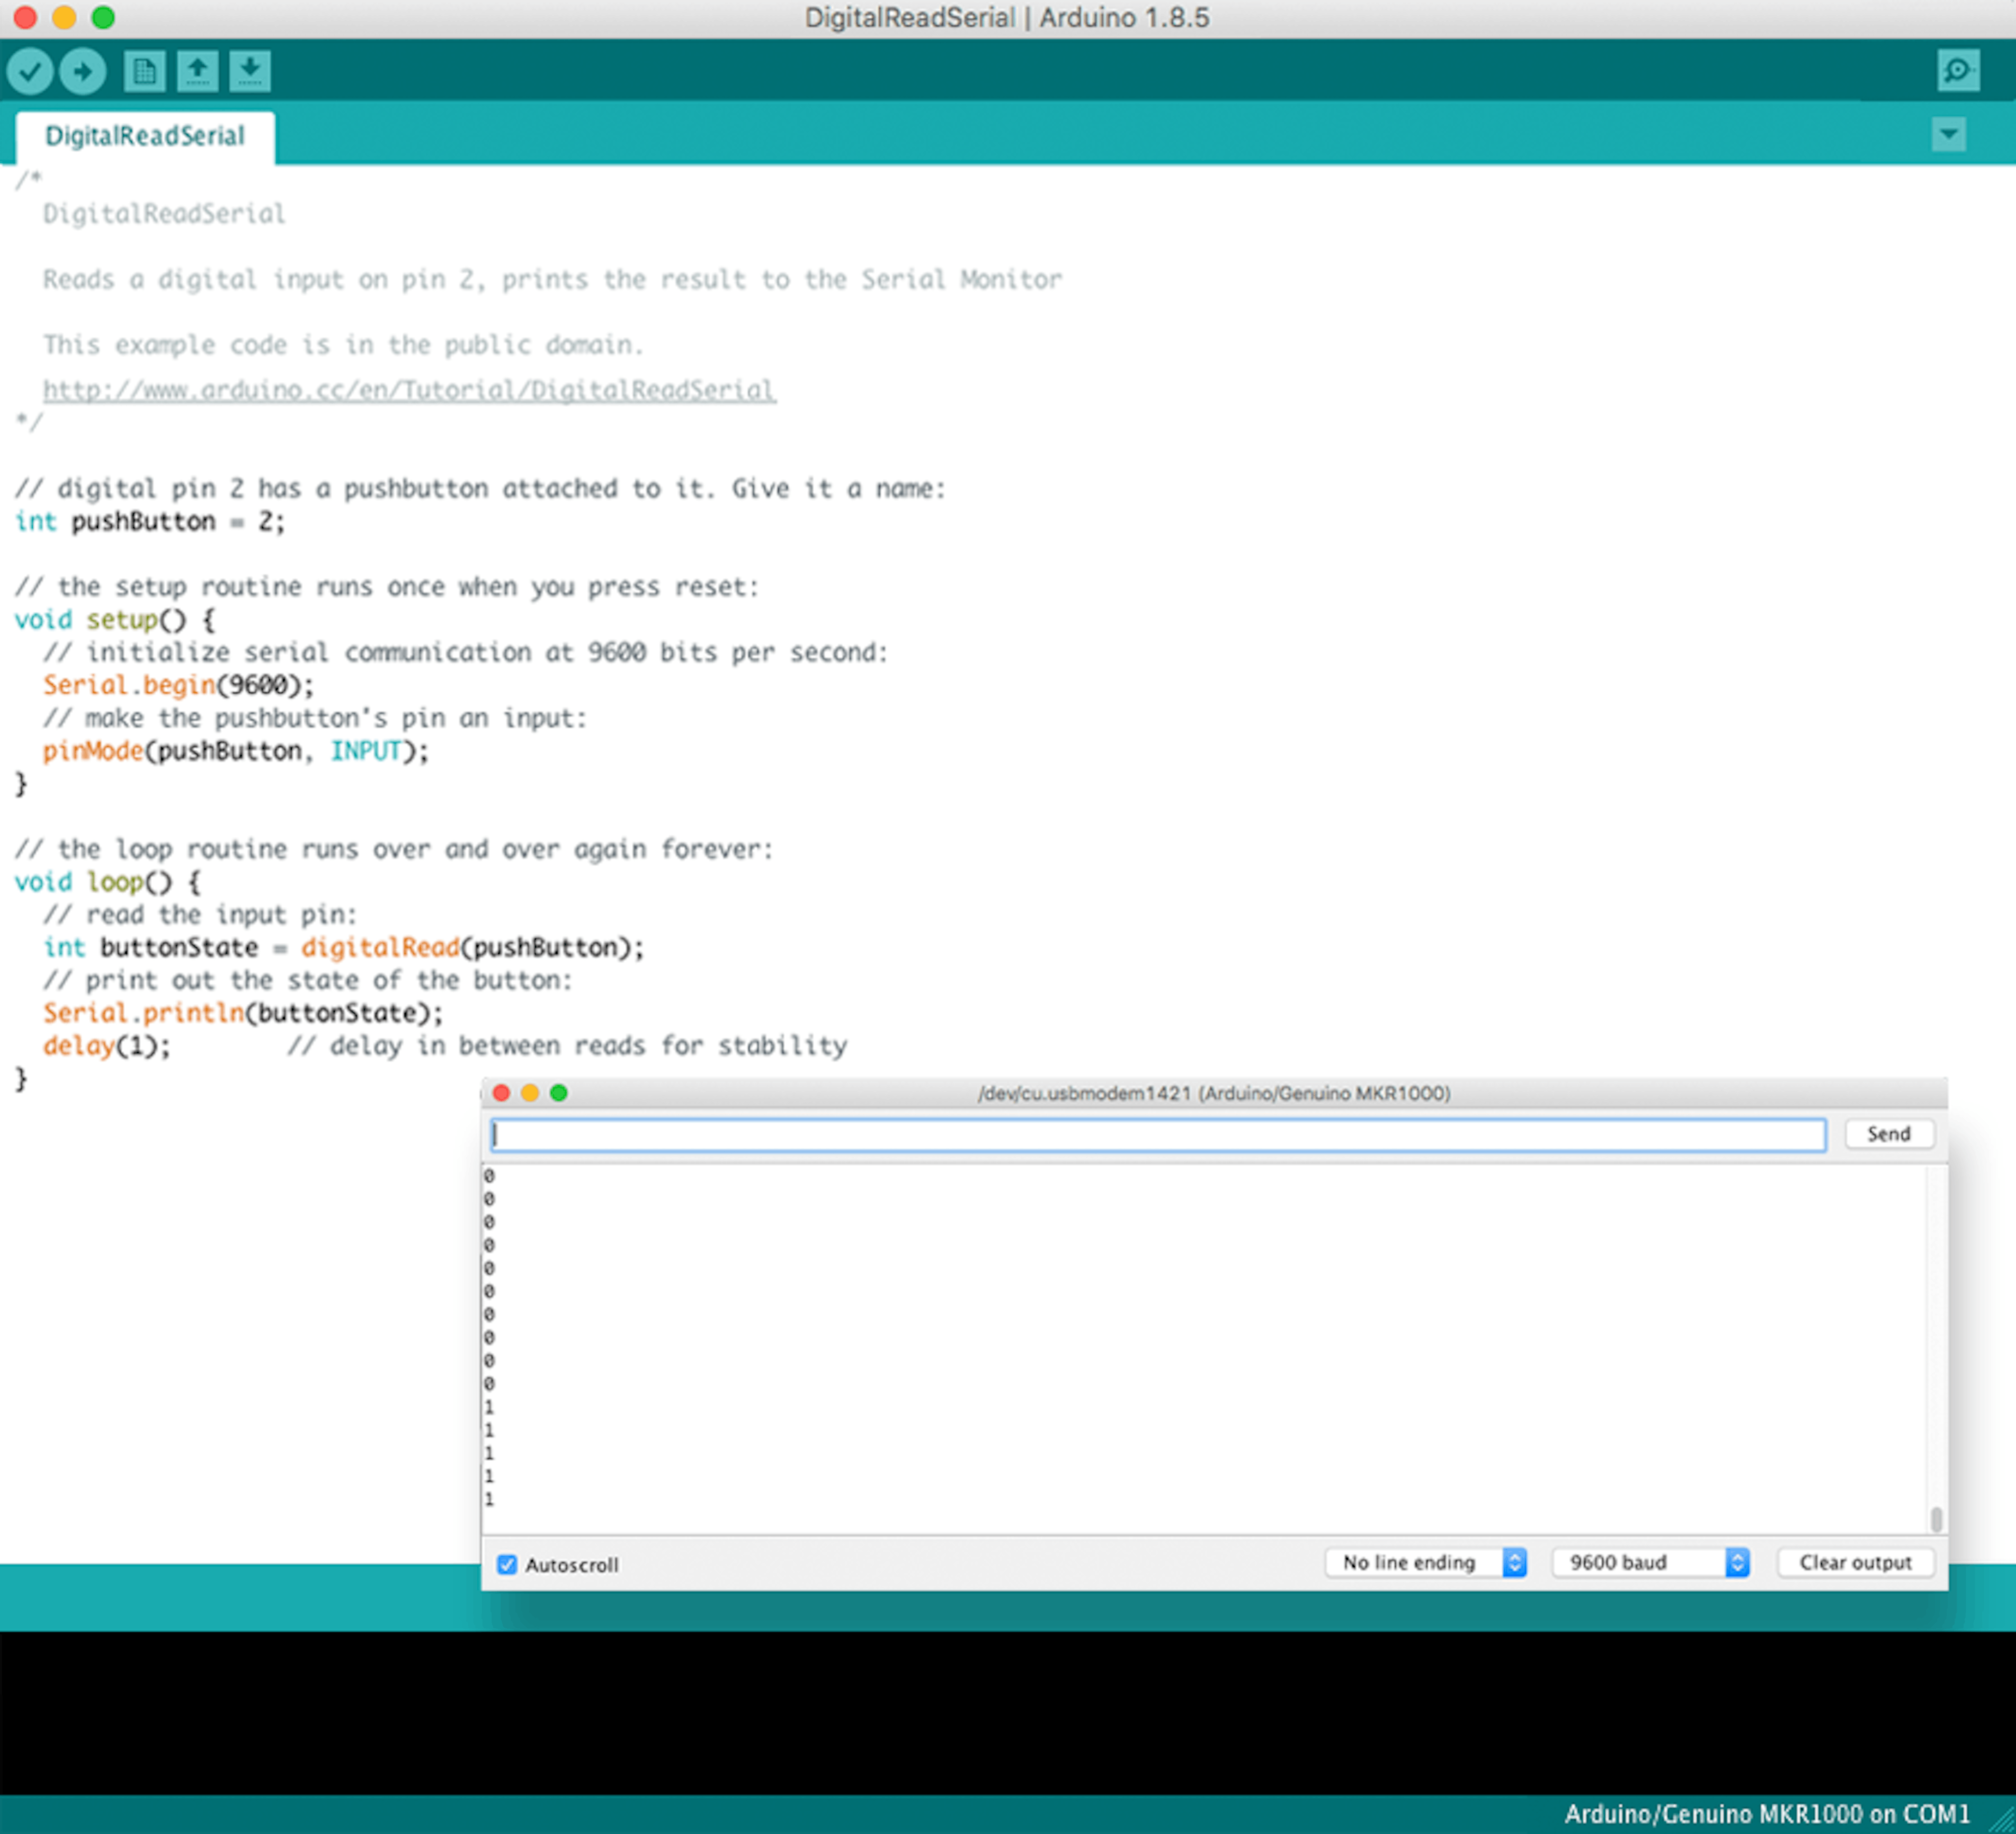2016x1834 pixels.
Task: Click the DigitalReadSerial header comment line
Action: click(164, 214)
